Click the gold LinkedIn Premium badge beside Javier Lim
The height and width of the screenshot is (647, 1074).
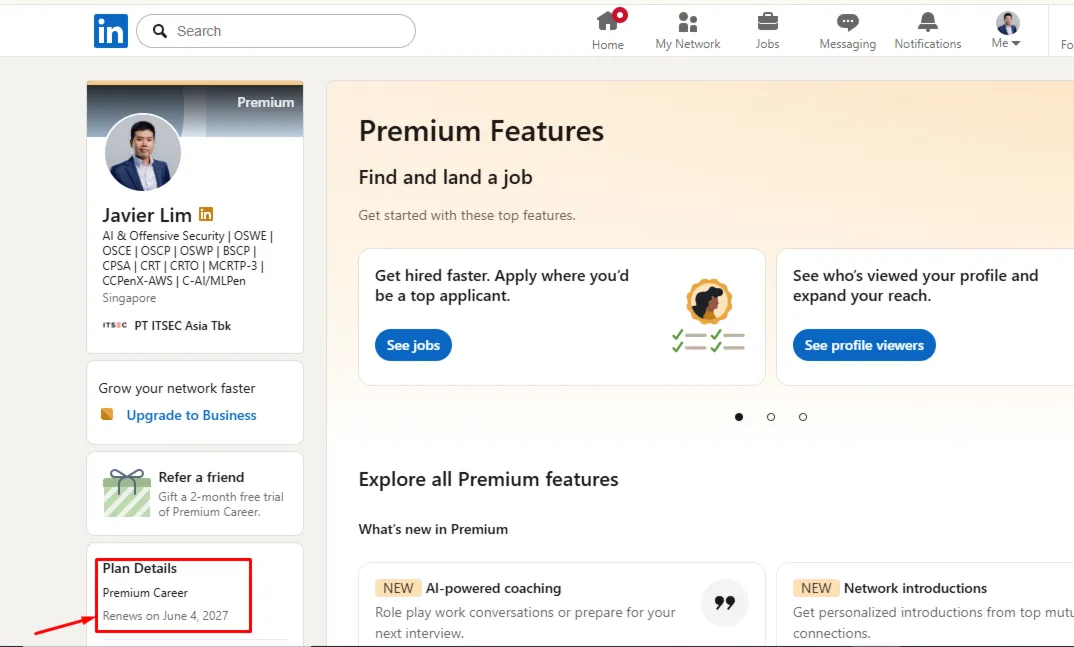click(x=205, y=214)
